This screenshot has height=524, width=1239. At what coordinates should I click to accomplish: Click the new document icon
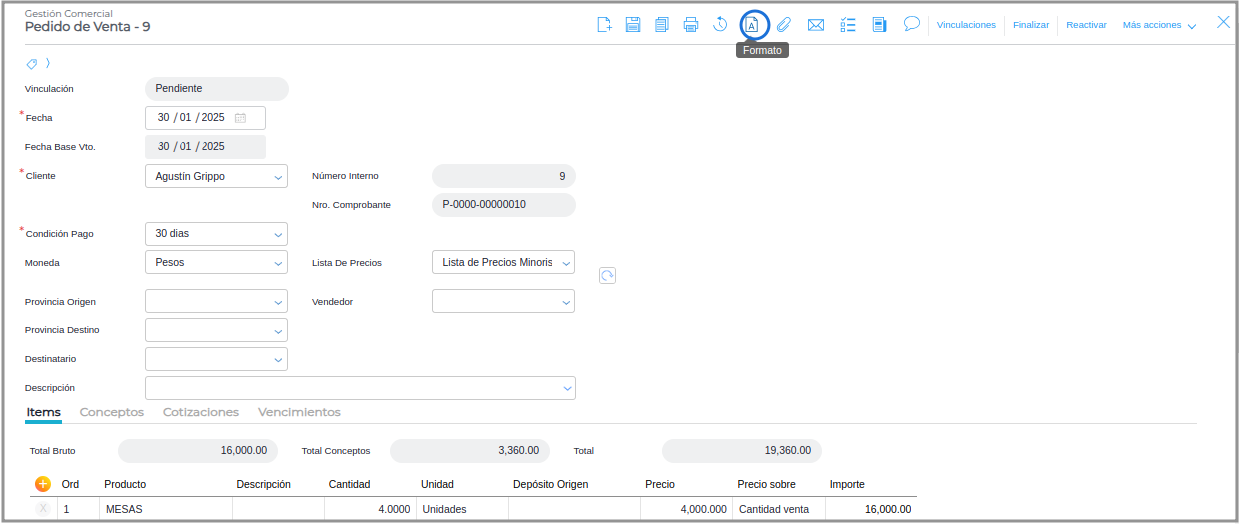(x=604, y=25)
